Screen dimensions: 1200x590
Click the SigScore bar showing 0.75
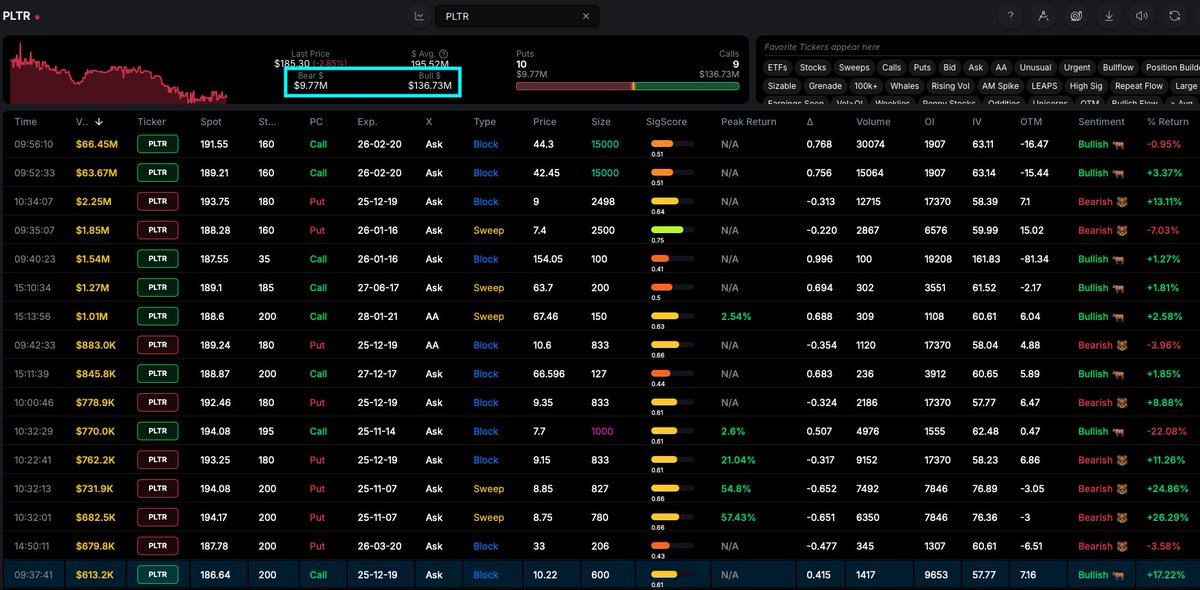pos(670,230)
